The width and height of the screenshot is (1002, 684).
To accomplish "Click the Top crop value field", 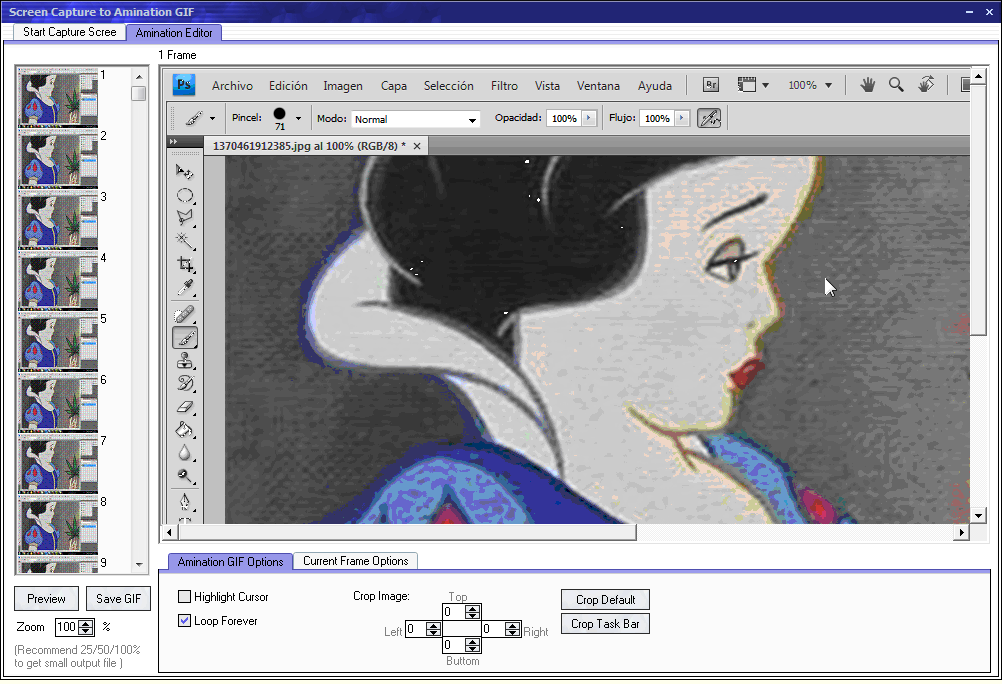I will pyautogui.click(x=453, y=612).
